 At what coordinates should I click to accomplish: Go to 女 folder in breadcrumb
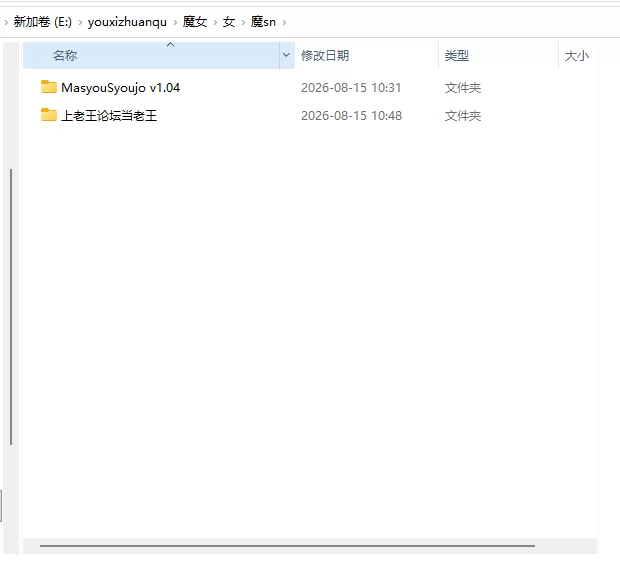[x=229, y=22]
